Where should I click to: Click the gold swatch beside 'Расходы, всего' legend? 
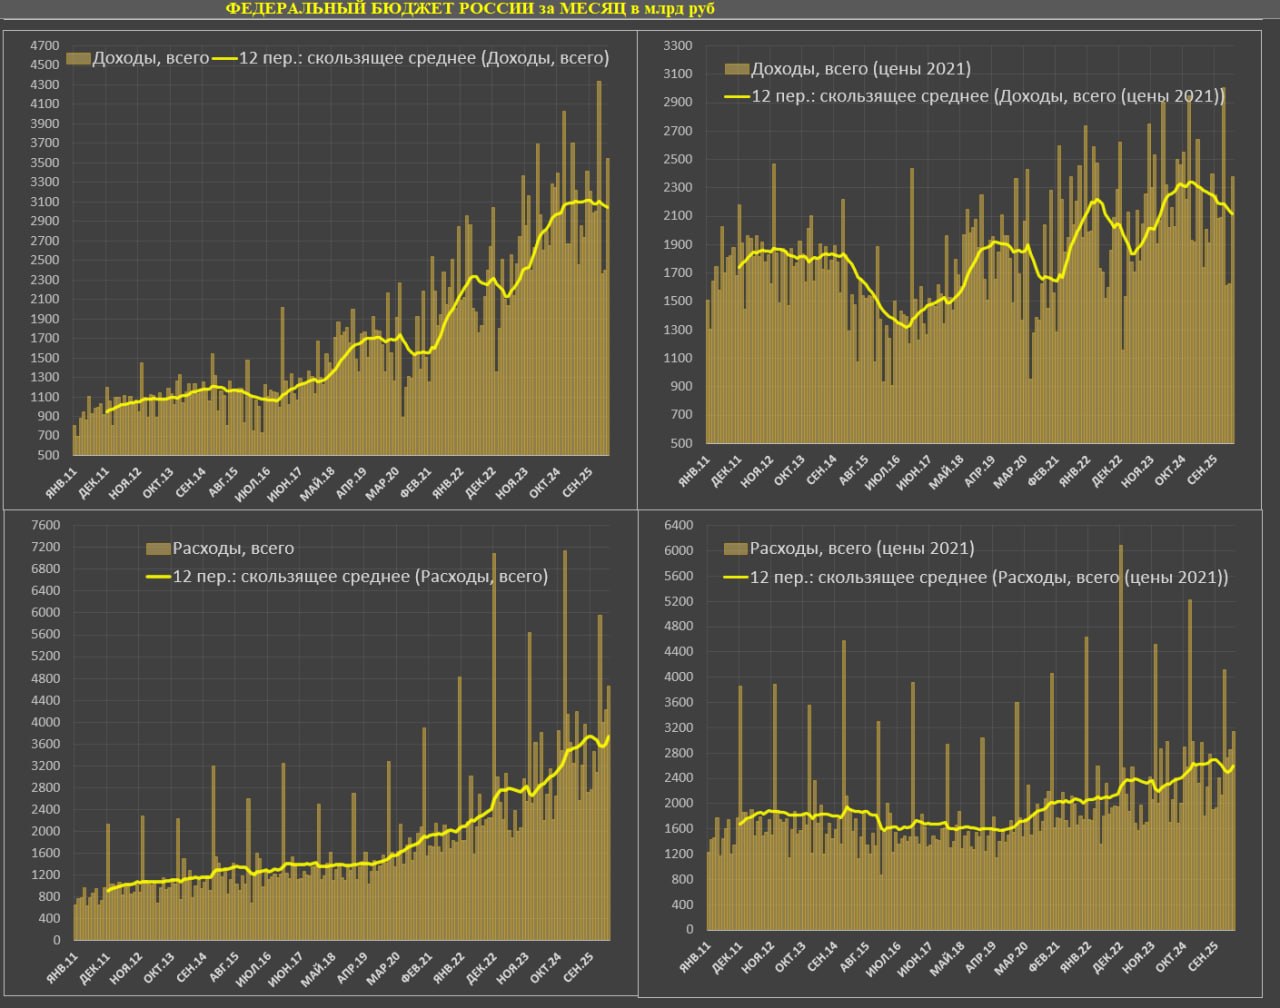(x=158, y=549)
